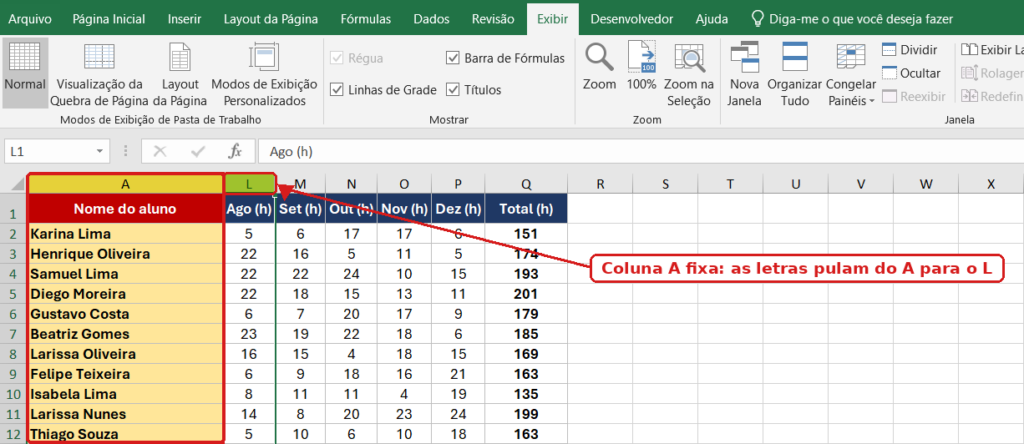Toggle Barra de Fórmulas checkbox
This screenshot has width=1024, height=444.
453,58
